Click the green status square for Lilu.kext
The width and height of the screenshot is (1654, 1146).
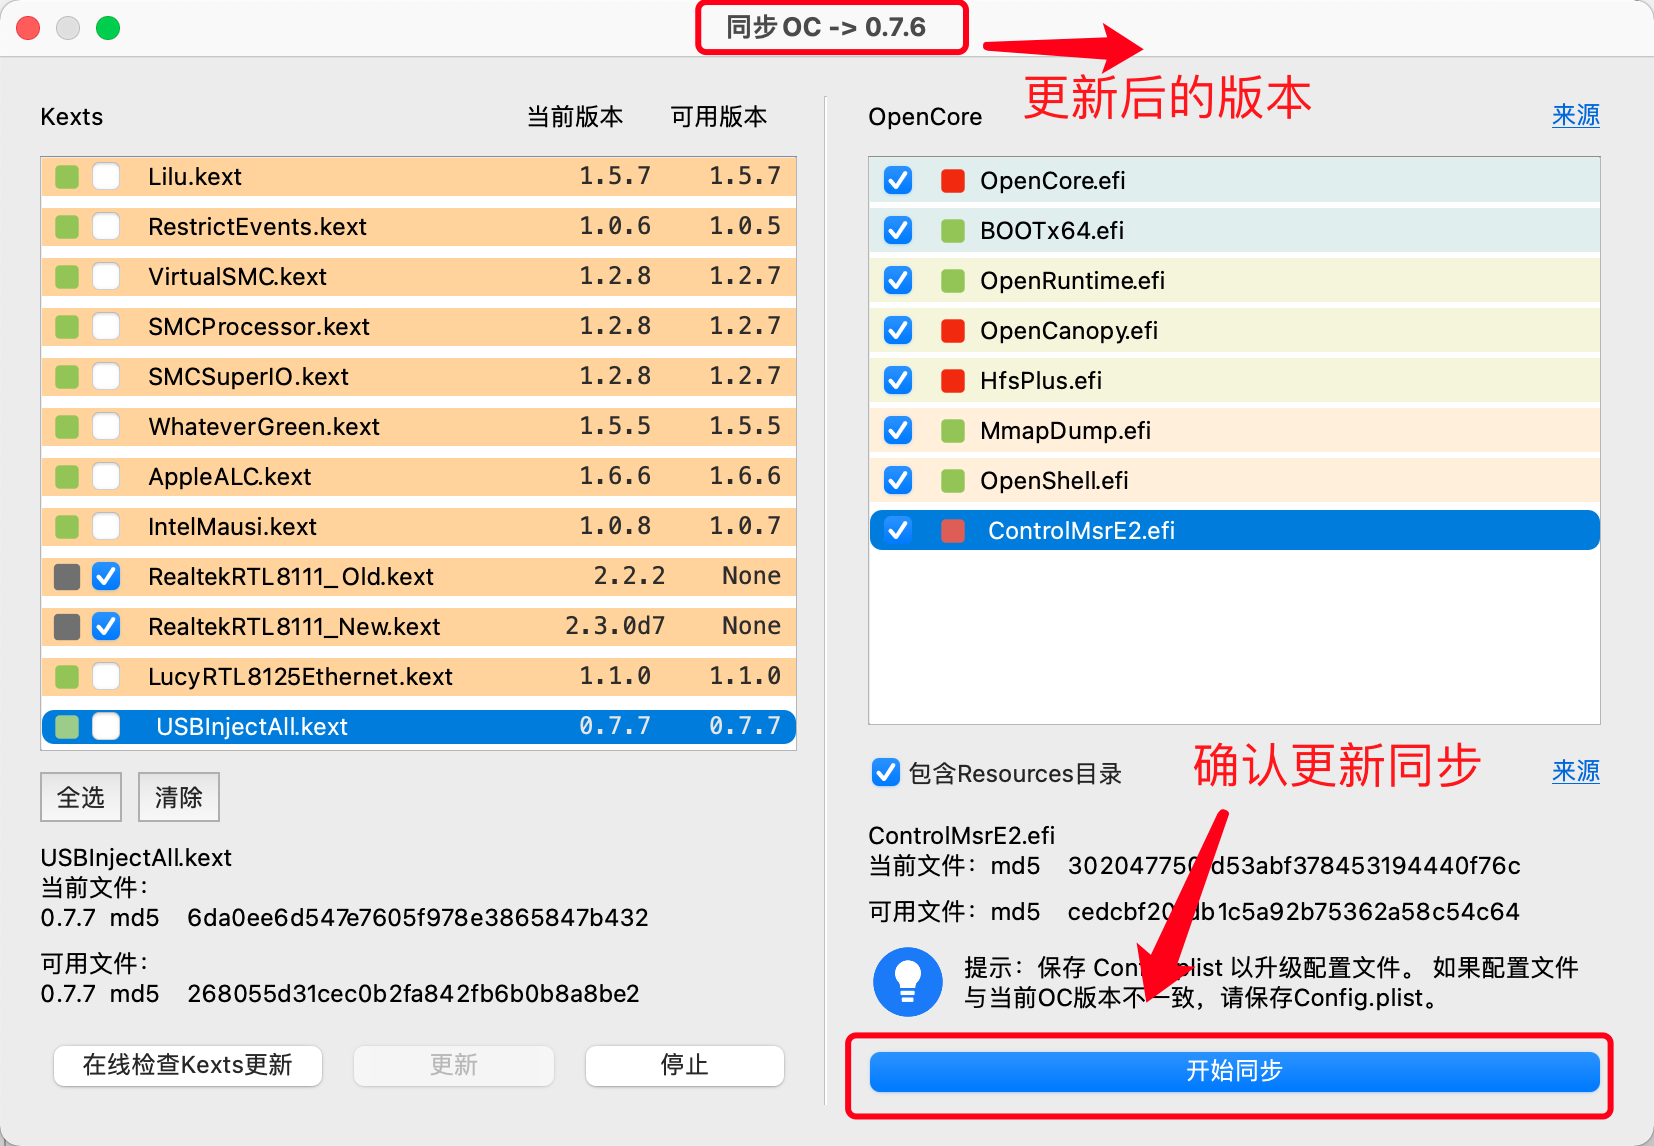(x=67, y=177)
